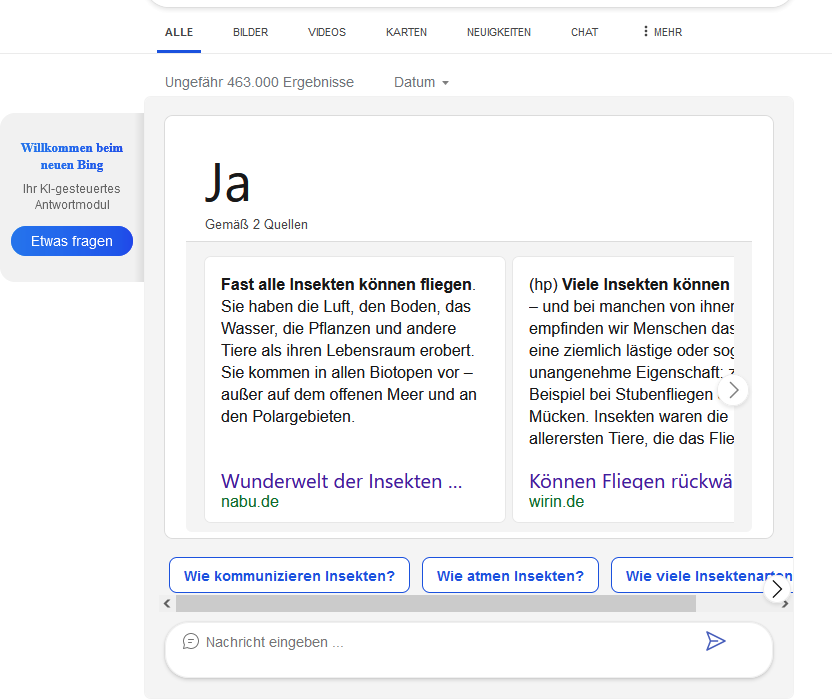Click the scrollbar right arrow
The height and width of the screenshot is (699, 832).
pyautogui.click(x=786, y=604)
